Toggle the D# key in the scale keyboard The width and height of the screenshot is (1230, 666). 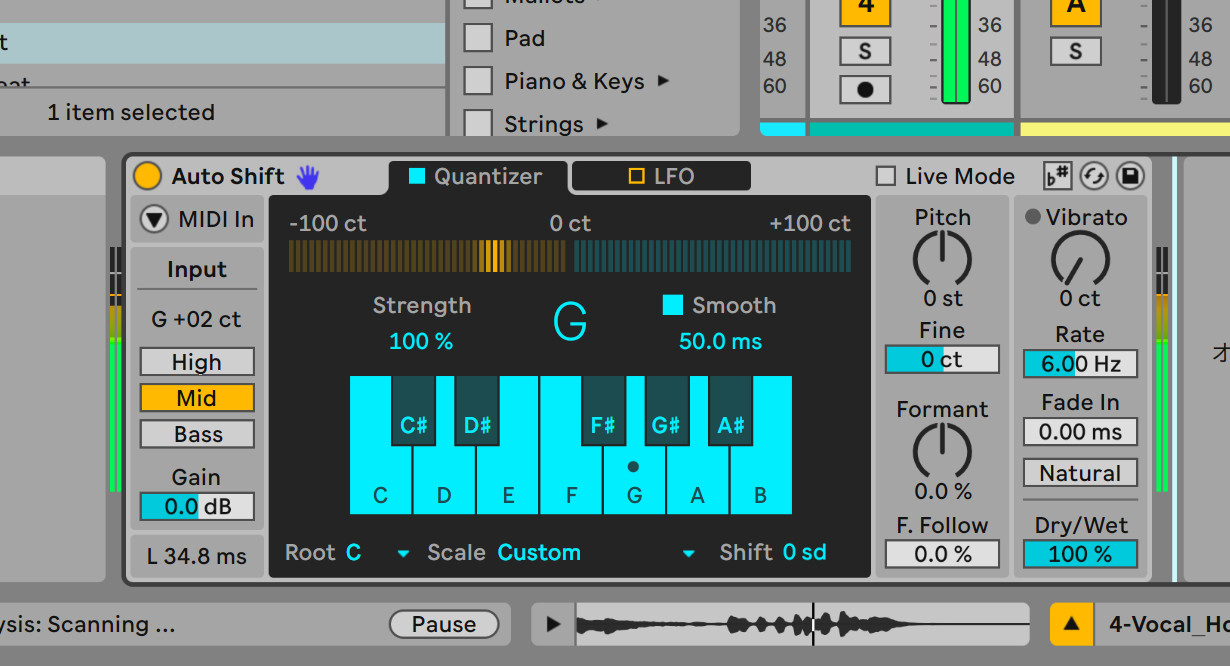pyautogui.click(x=477, y=410)
